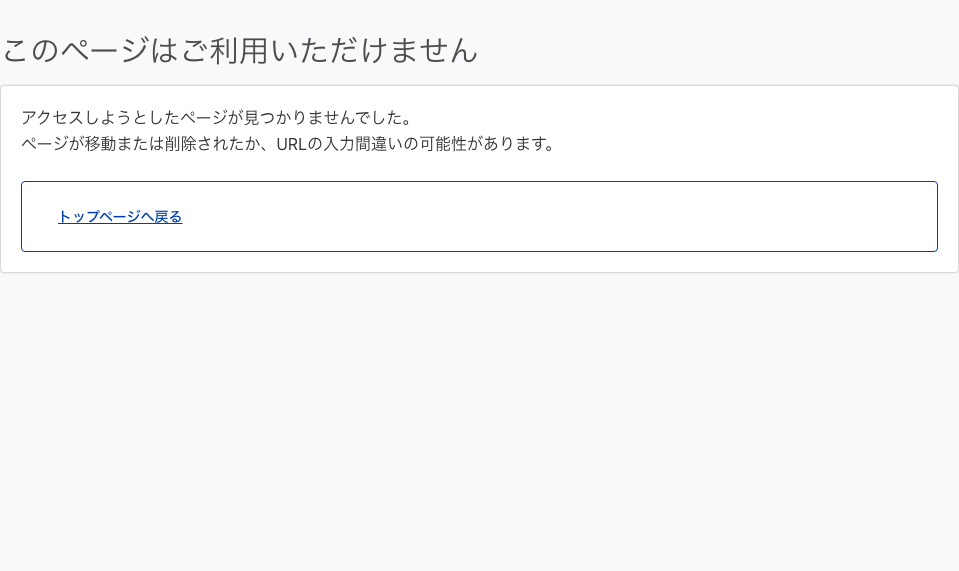Click この at the heading start
The image size is (959, 571).
[x=32, y=50]
